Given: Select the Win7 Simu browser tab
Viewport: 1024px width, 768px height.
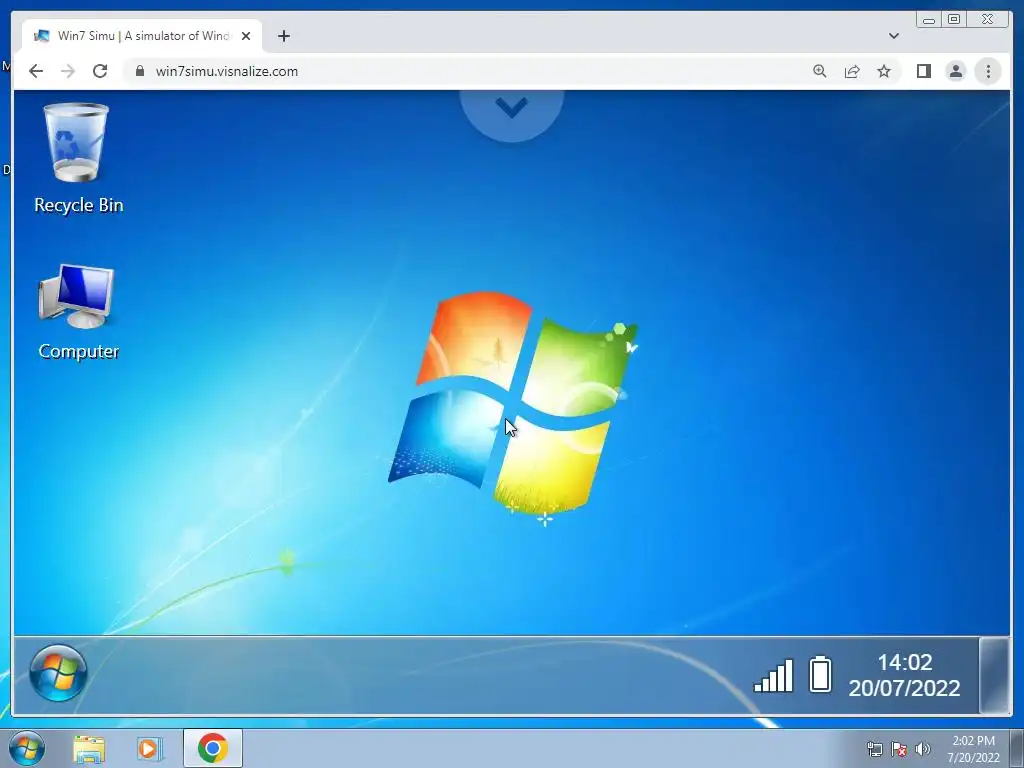Looking at the screenshot, I should pos(142,36).
